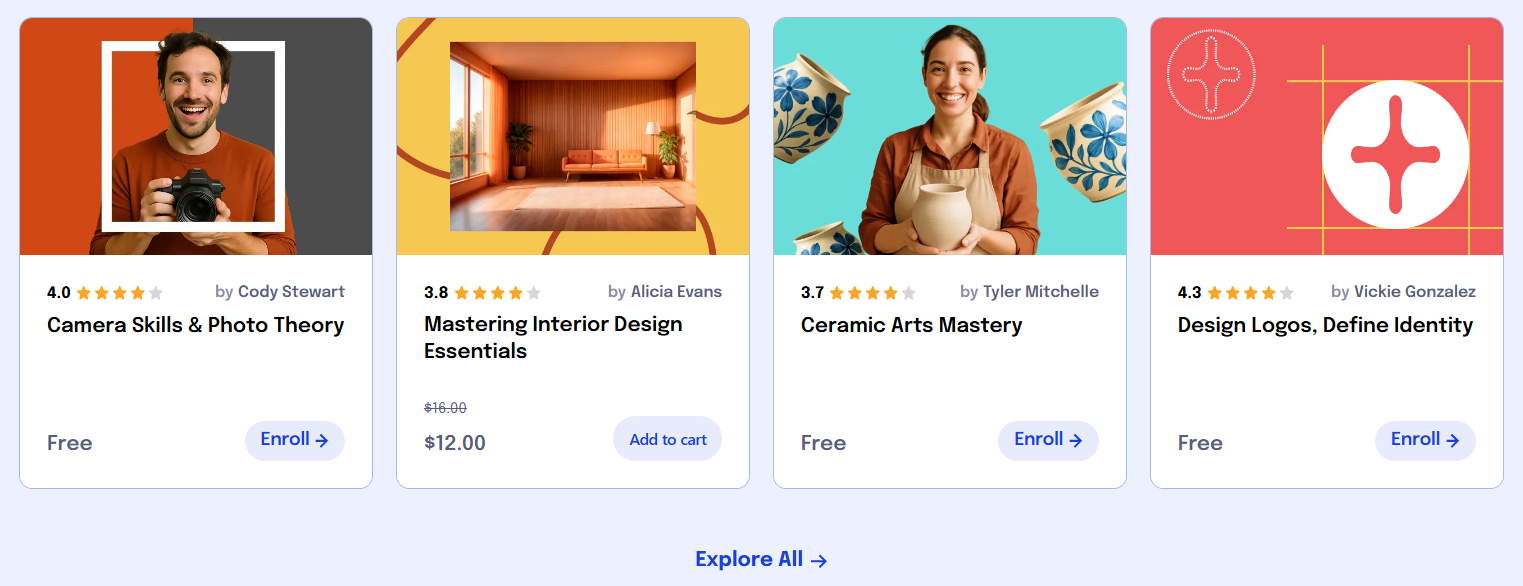Open Mastering Interior Design Essentials title
1523x586 pixels.
click(x=554, y=338)
